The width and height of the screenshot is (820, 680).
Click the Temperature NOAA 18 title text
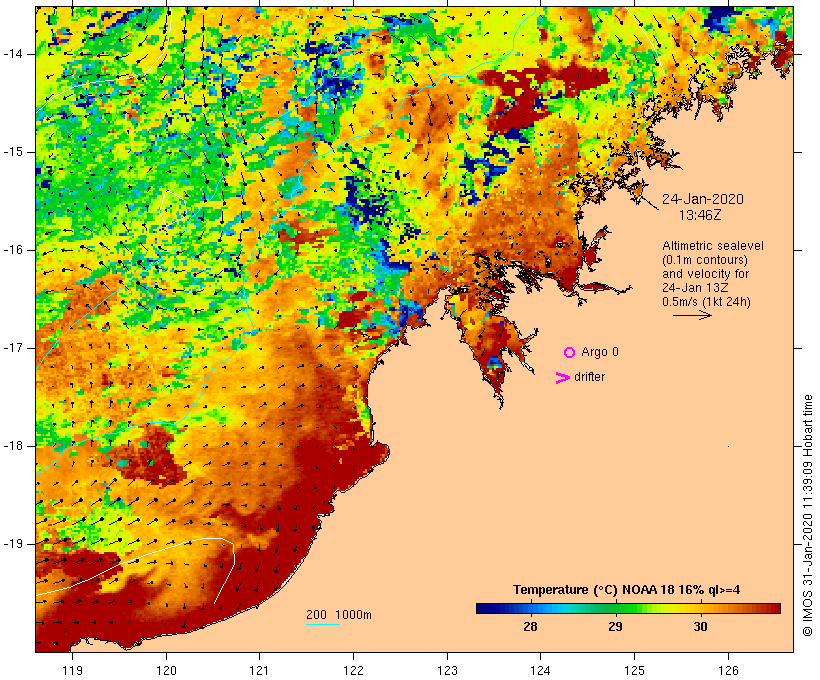tap(627, 590)
